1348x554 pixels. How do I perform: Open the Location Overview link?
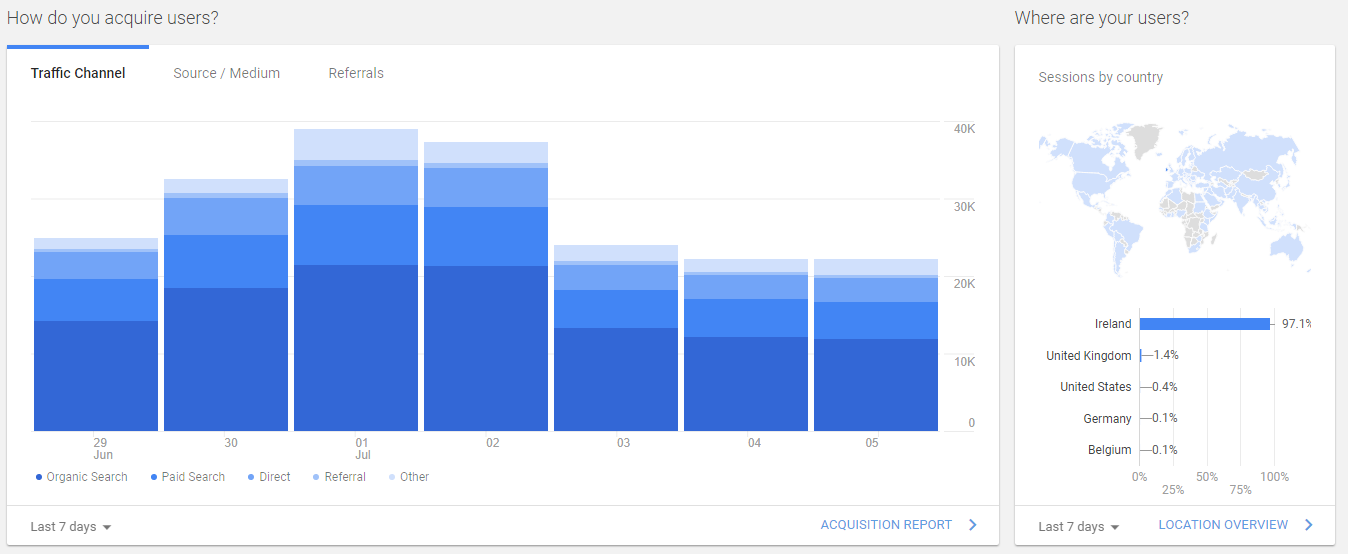click(x=1223, y=525)
